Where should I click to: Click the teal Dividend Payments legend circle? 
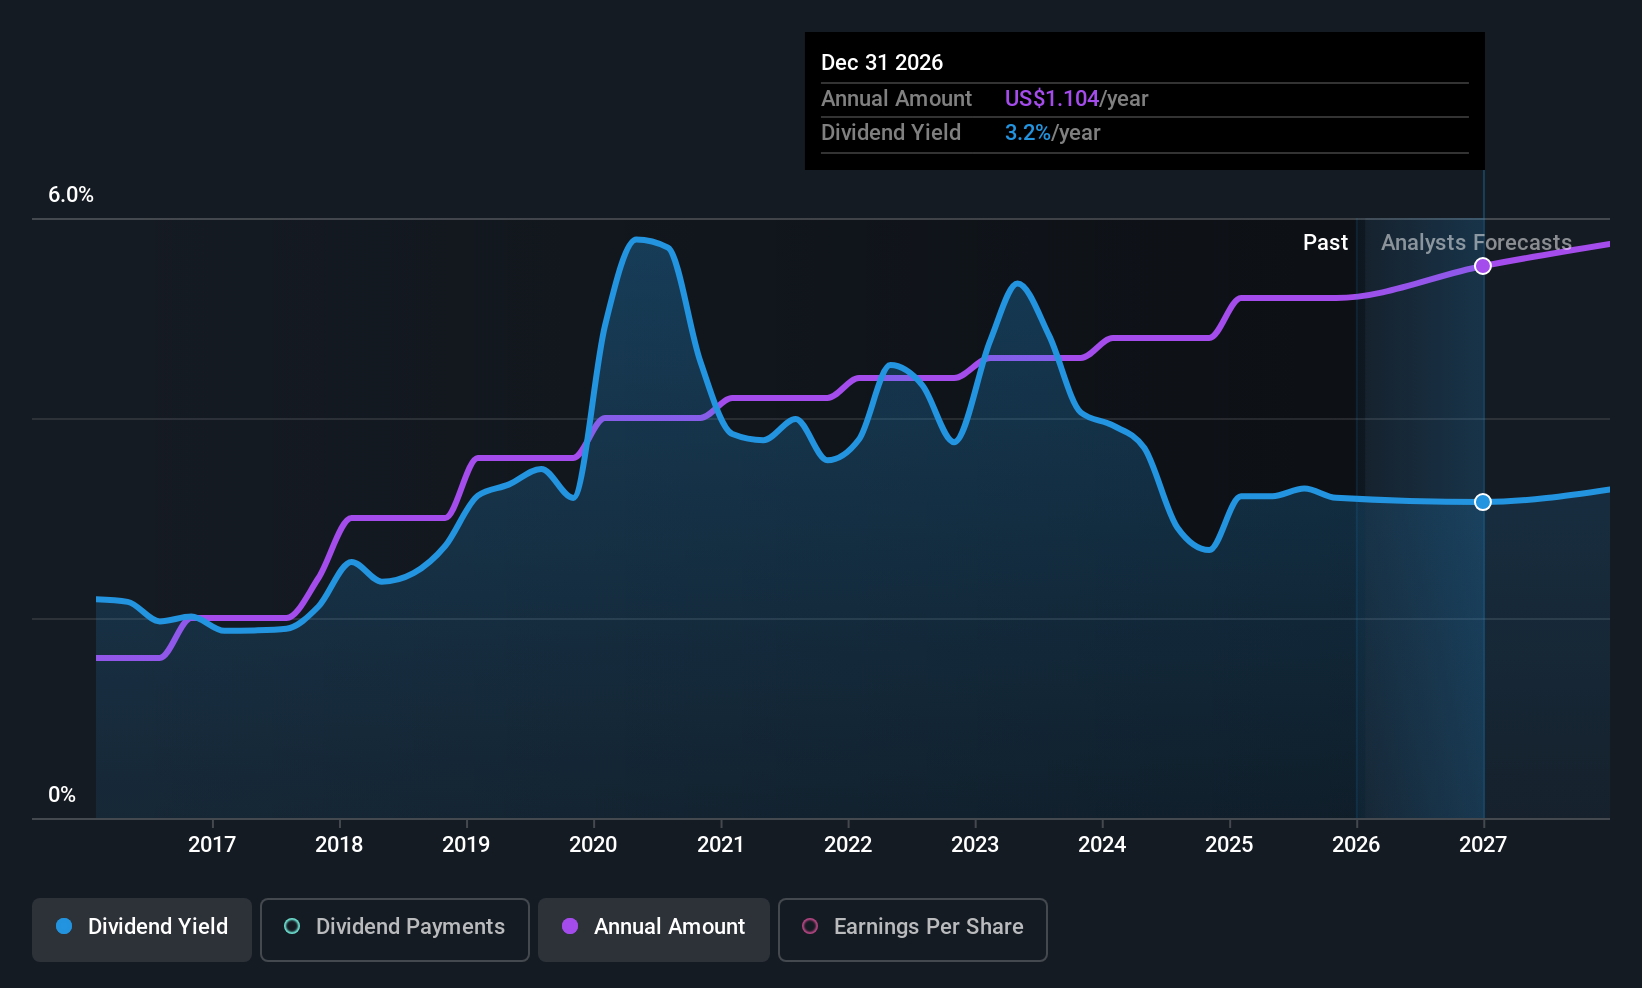(292, 927)
